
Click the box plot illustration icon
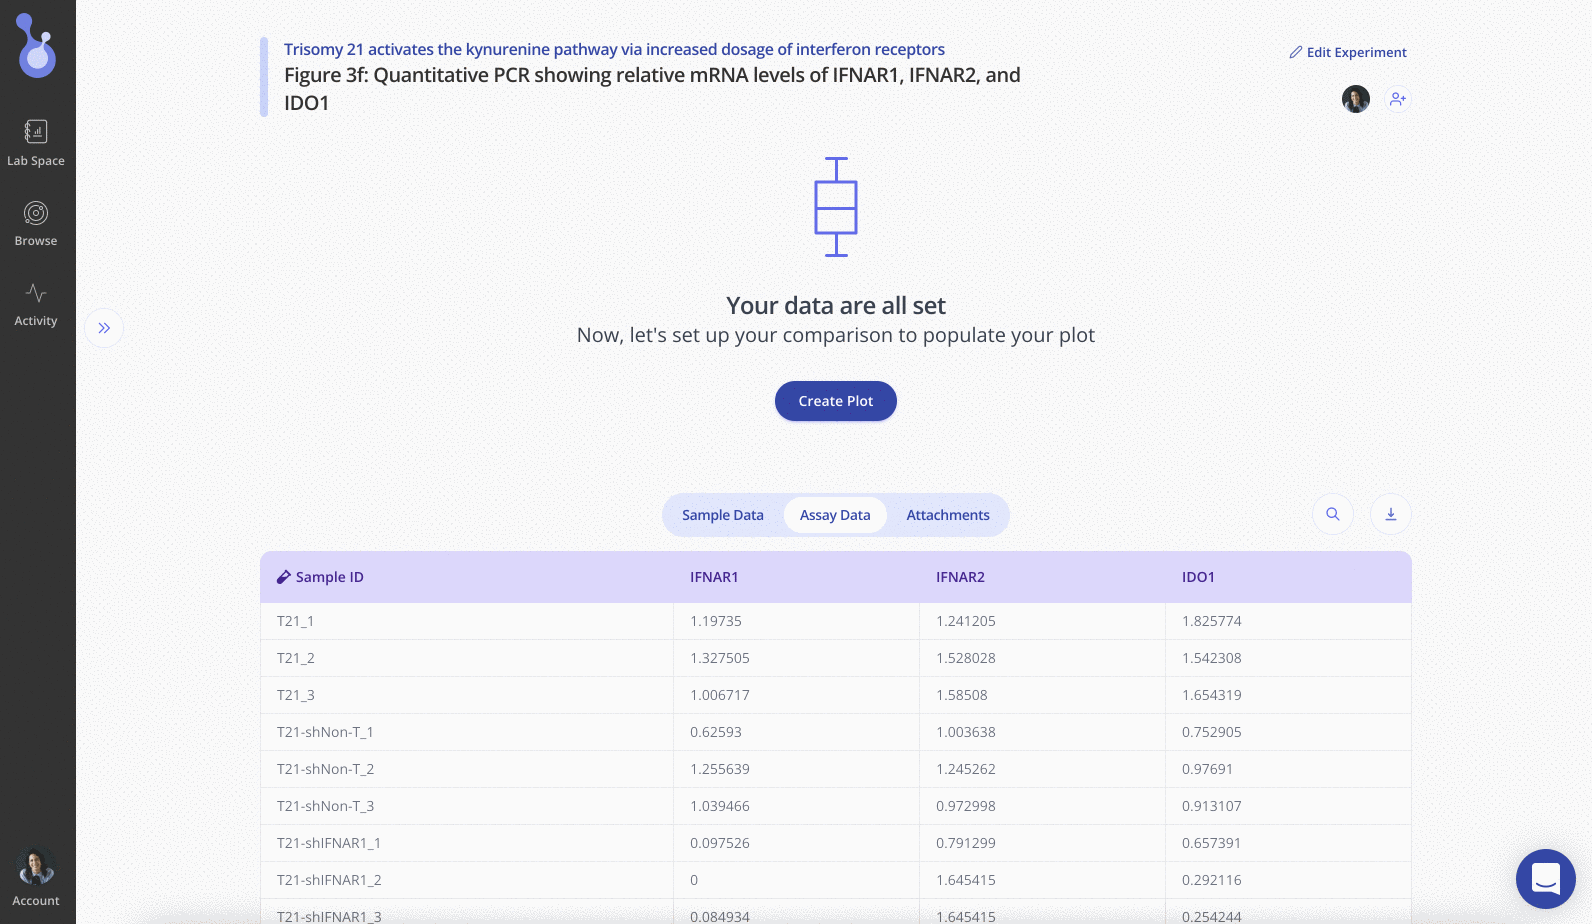click(x=836, y=207)
